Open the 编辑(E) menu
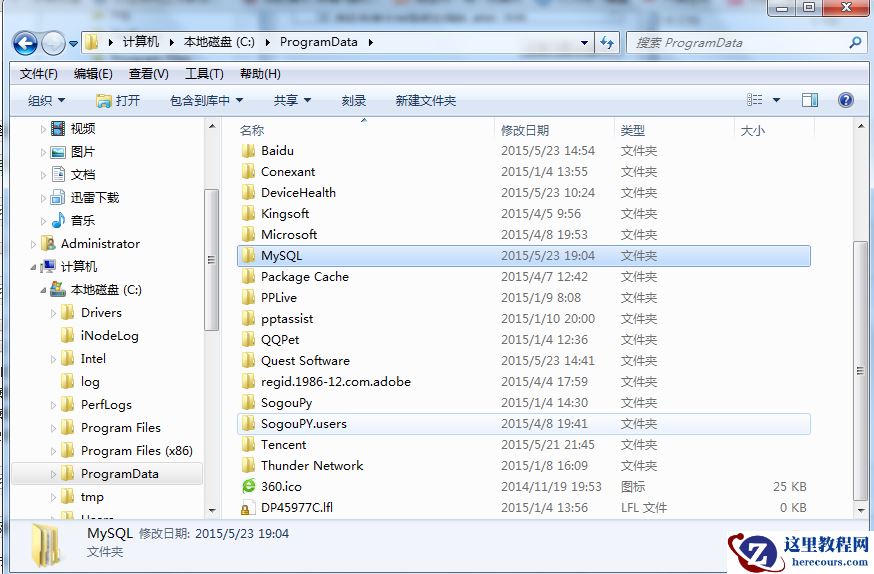 pyautogui.click(x=93, y=74)
